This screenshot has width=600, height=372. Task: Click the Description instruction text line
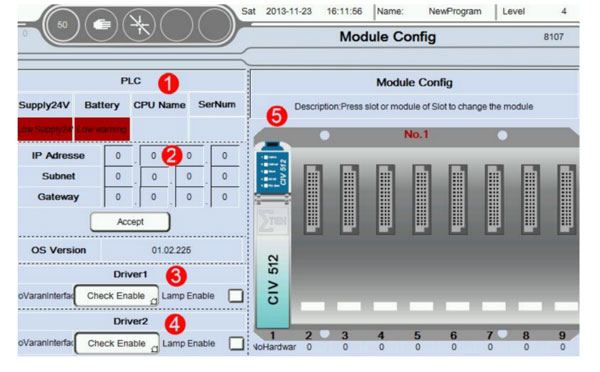click(414, 107)
